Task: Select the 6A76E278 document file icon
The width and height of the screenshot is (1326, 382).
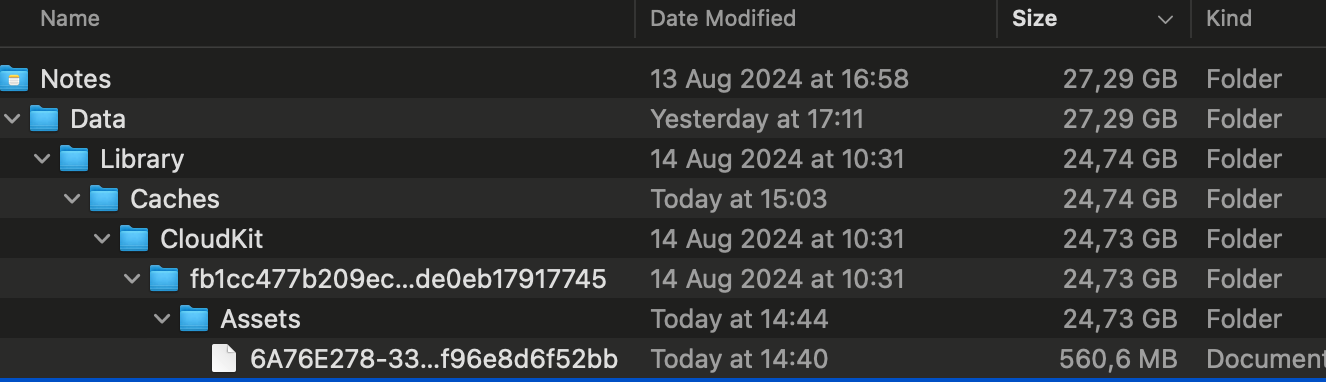Action: coord(225,359)
